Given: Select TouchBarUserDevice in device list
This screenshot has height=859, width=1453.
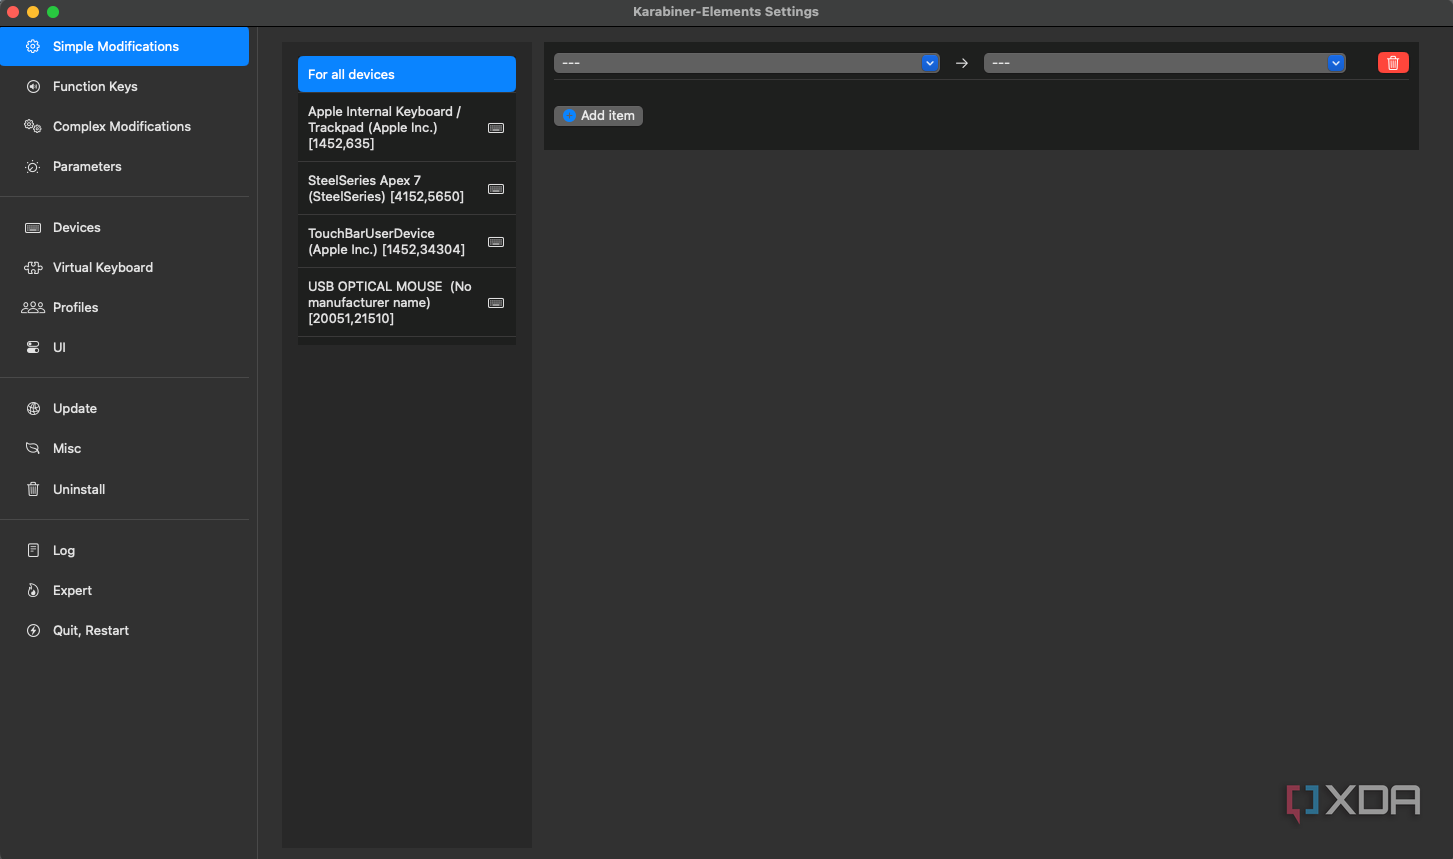Looking at the screenshot, I should [x=407, y=242].
